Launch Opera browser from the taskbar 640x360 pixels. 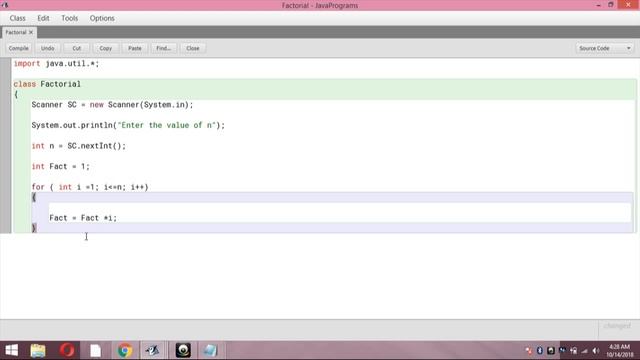click(67, 350)
